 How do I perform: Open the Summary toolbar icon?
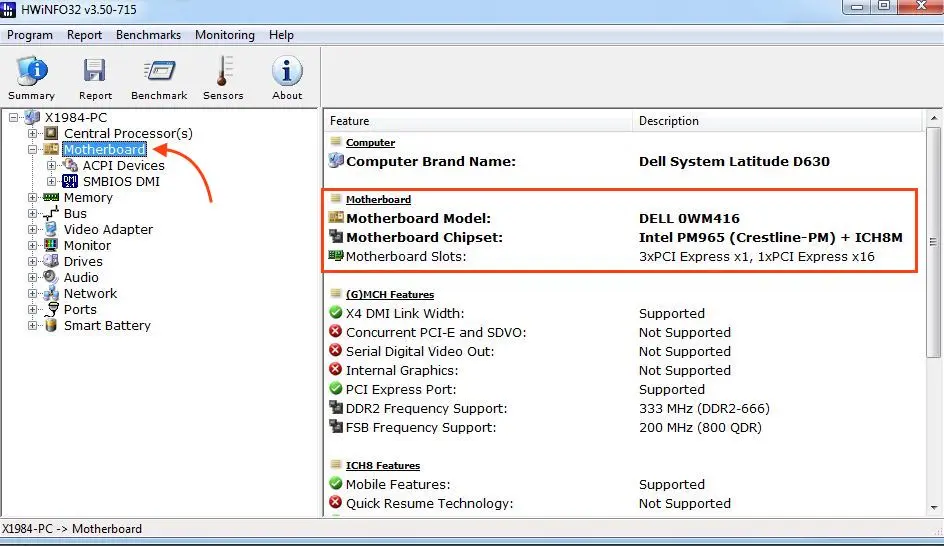point(31,71)
